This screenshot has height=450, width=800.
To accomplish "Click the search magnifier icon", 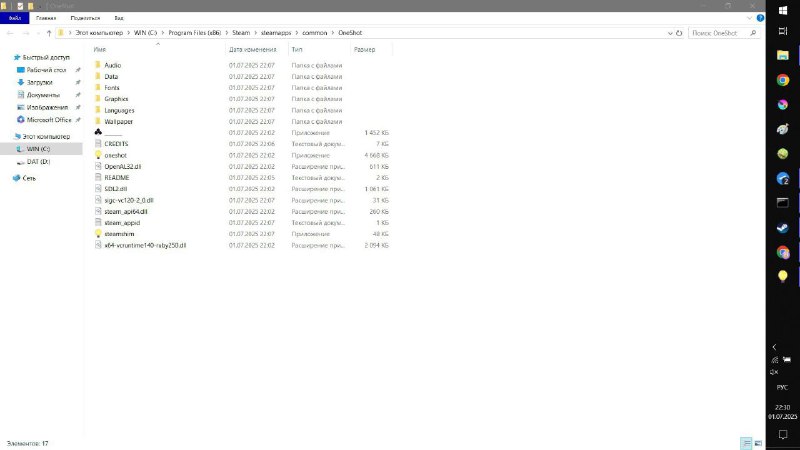I will (x=753, y=33).
